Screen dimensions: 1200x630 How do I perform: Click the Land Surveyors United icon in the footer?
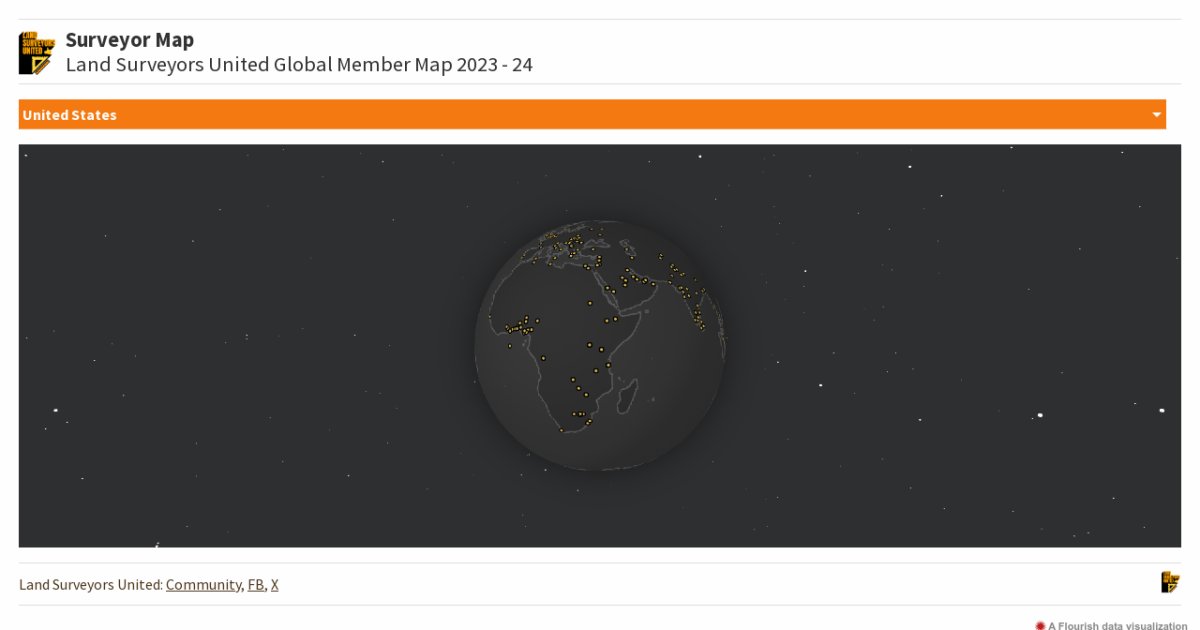click(1172, 581)
